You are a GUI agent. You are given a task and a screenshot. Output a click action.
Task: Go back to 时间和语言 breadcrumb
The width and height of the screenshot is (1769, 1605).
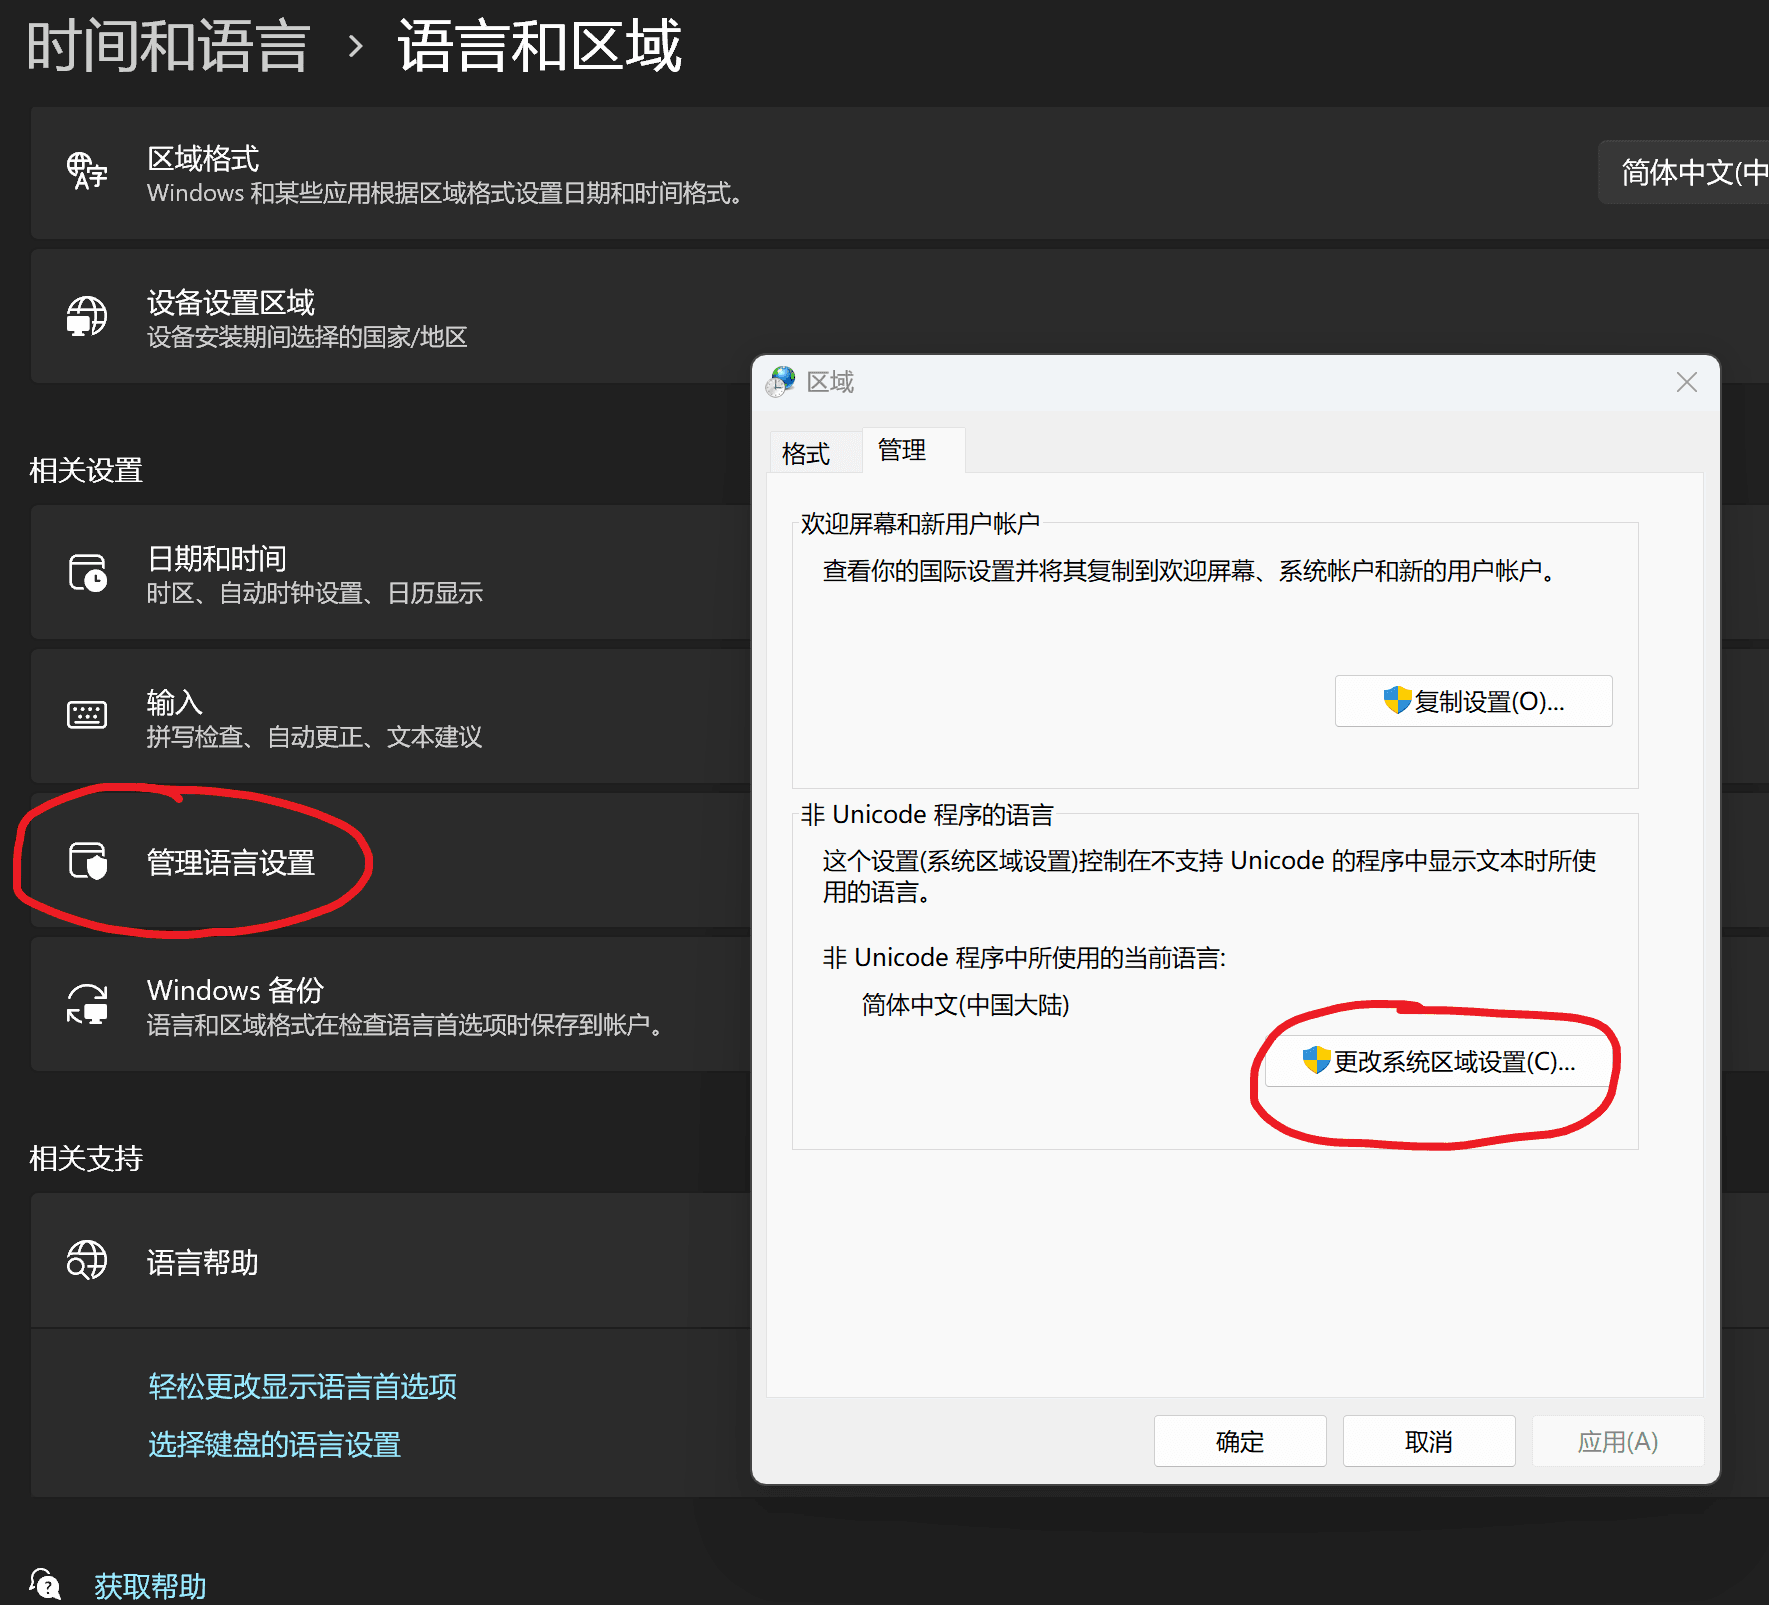168,46
